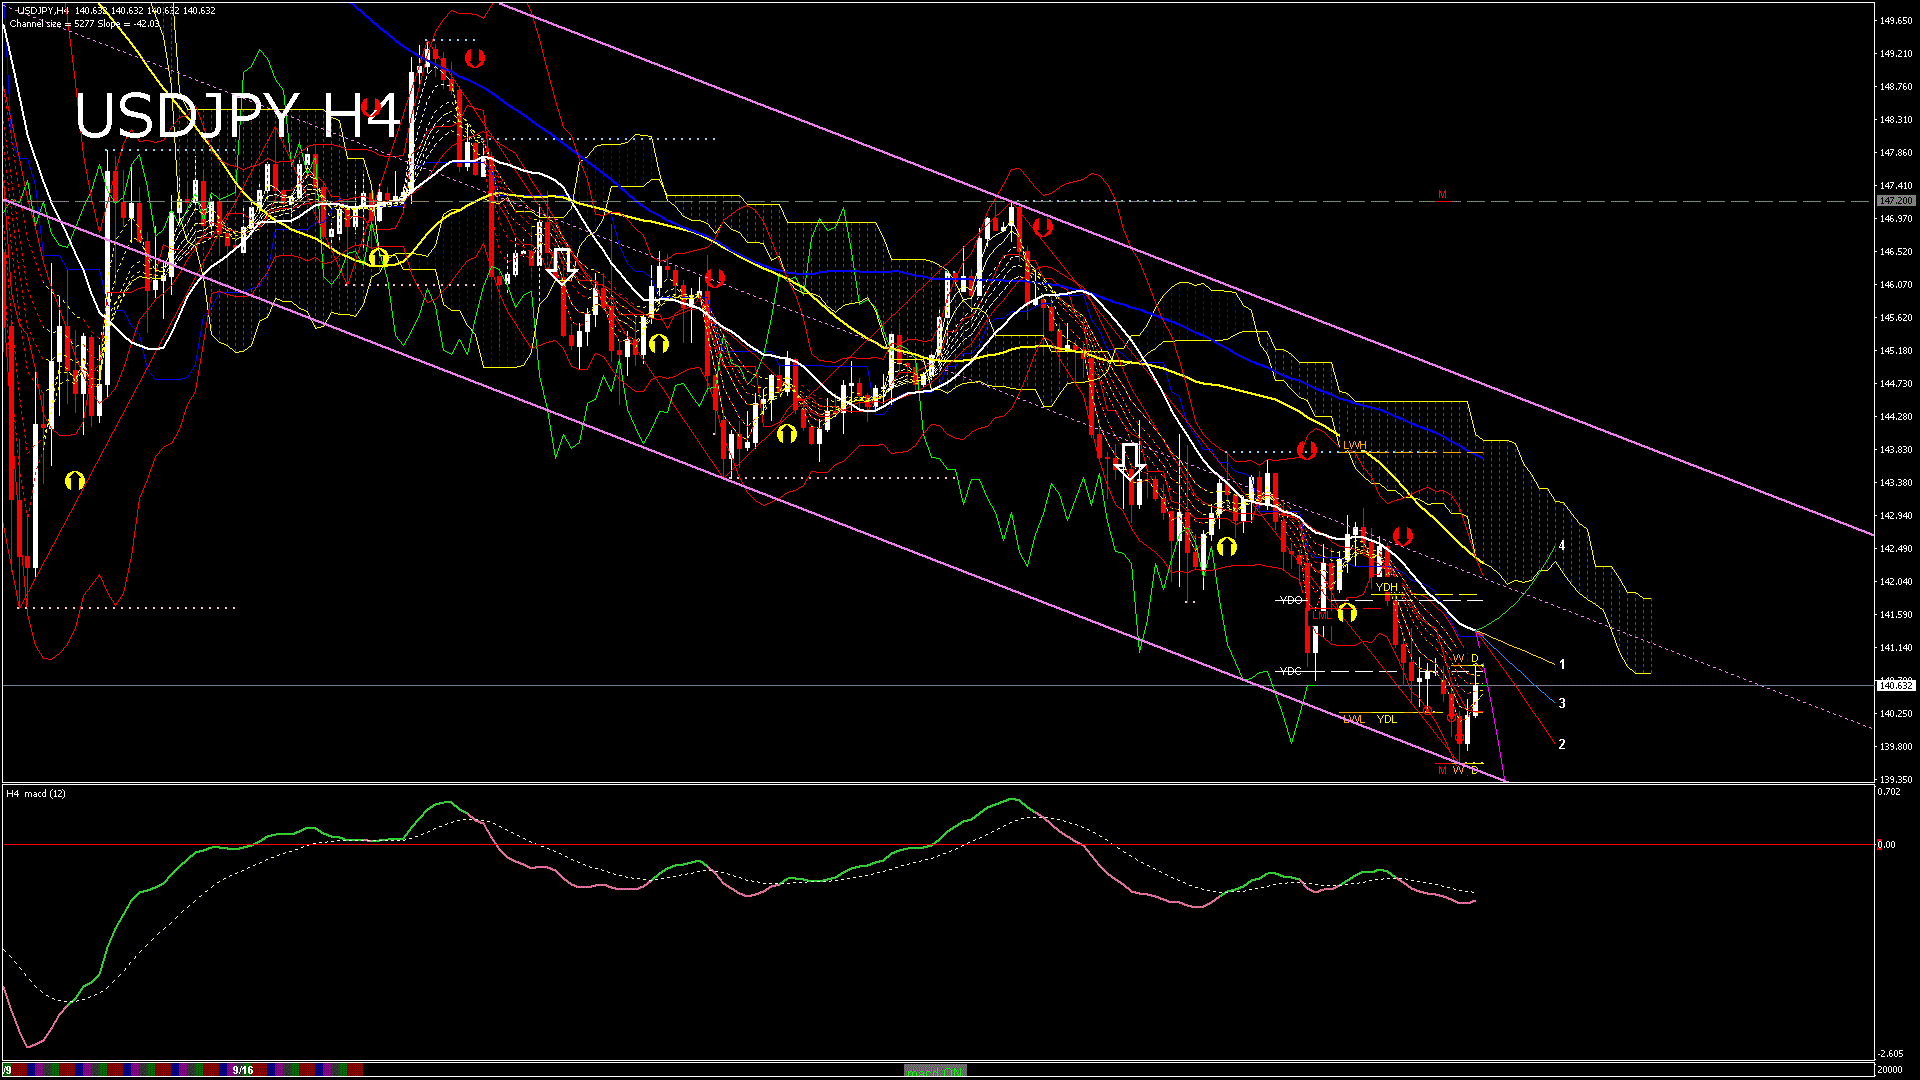This screenshot has width=1920, height=1080.
Task: Click the white down arrow near 146.520
Action: [562, 264]
